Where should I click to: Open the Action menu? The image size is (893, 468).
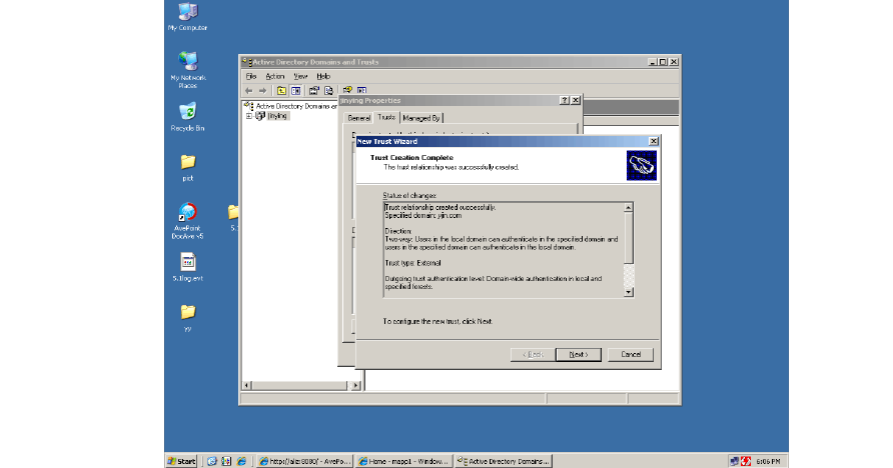275,76
